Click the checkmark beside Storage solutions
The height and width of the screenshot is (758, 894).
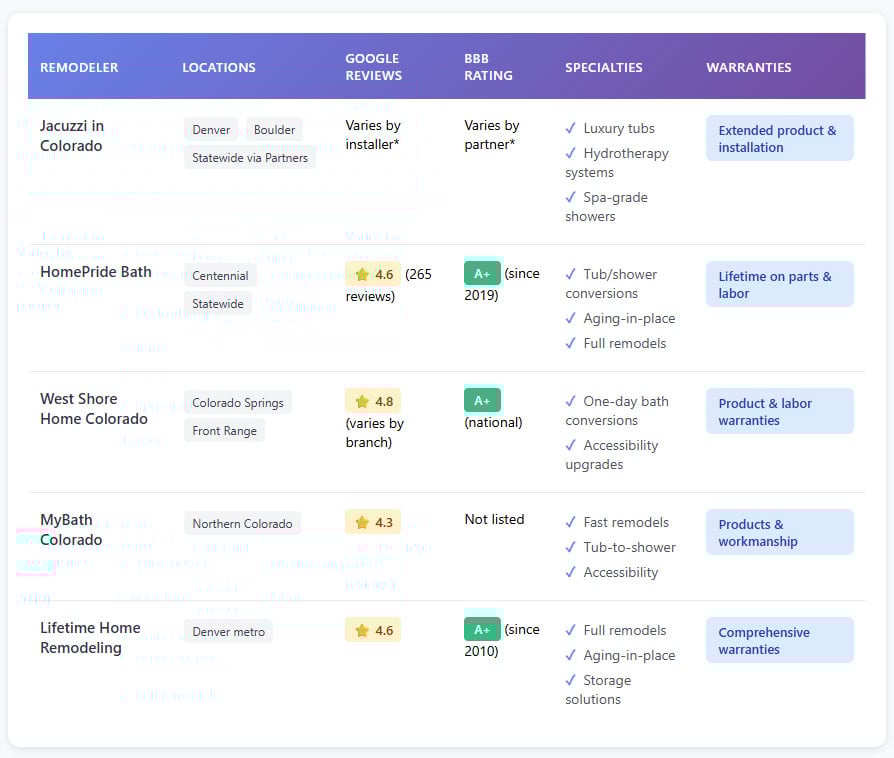571,680
